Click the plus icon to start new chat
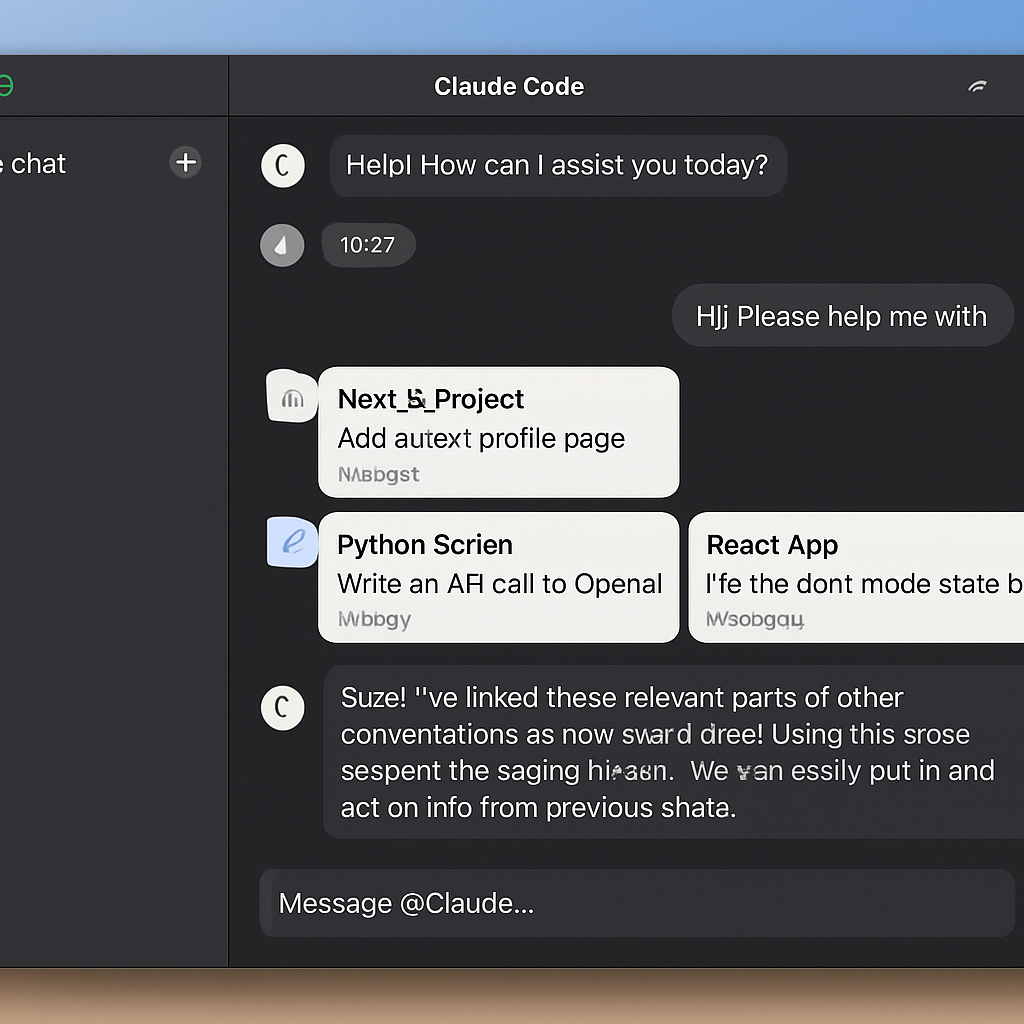 (185, 163)
